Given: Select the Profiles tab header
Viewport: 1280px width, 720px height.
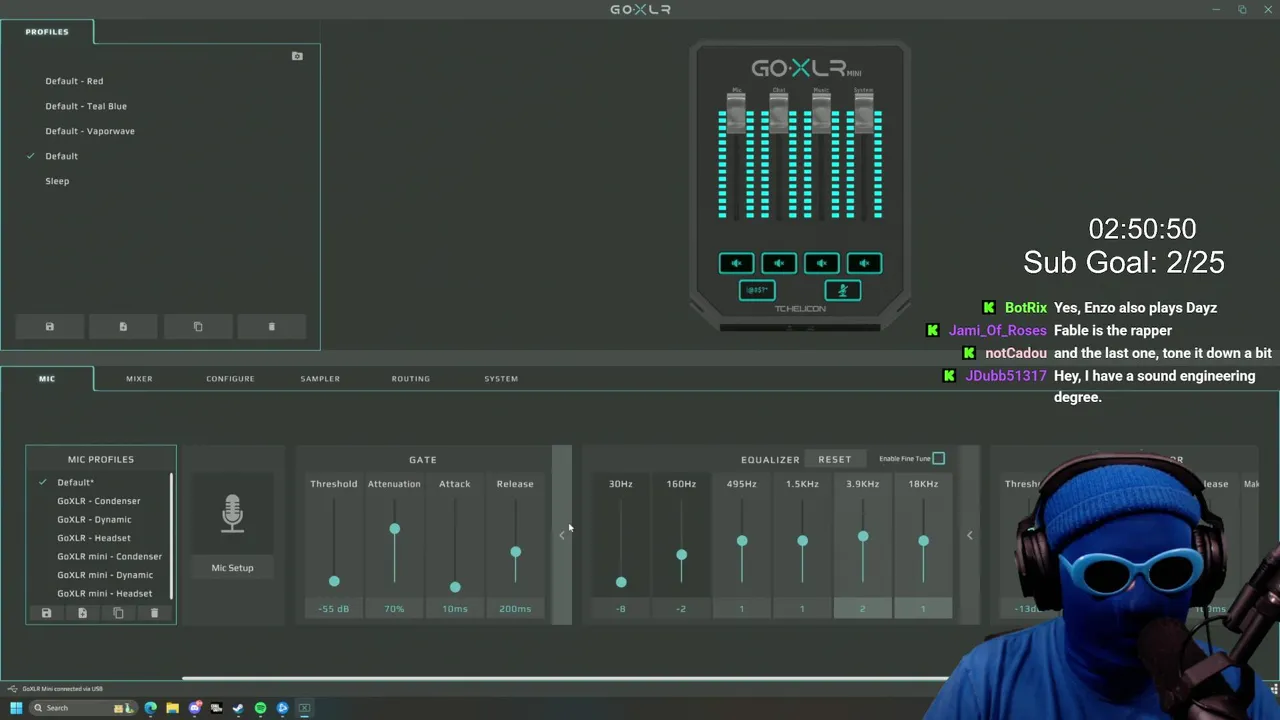Looking at the screenshot, I should pyautogui.click(x=47, y=32).
